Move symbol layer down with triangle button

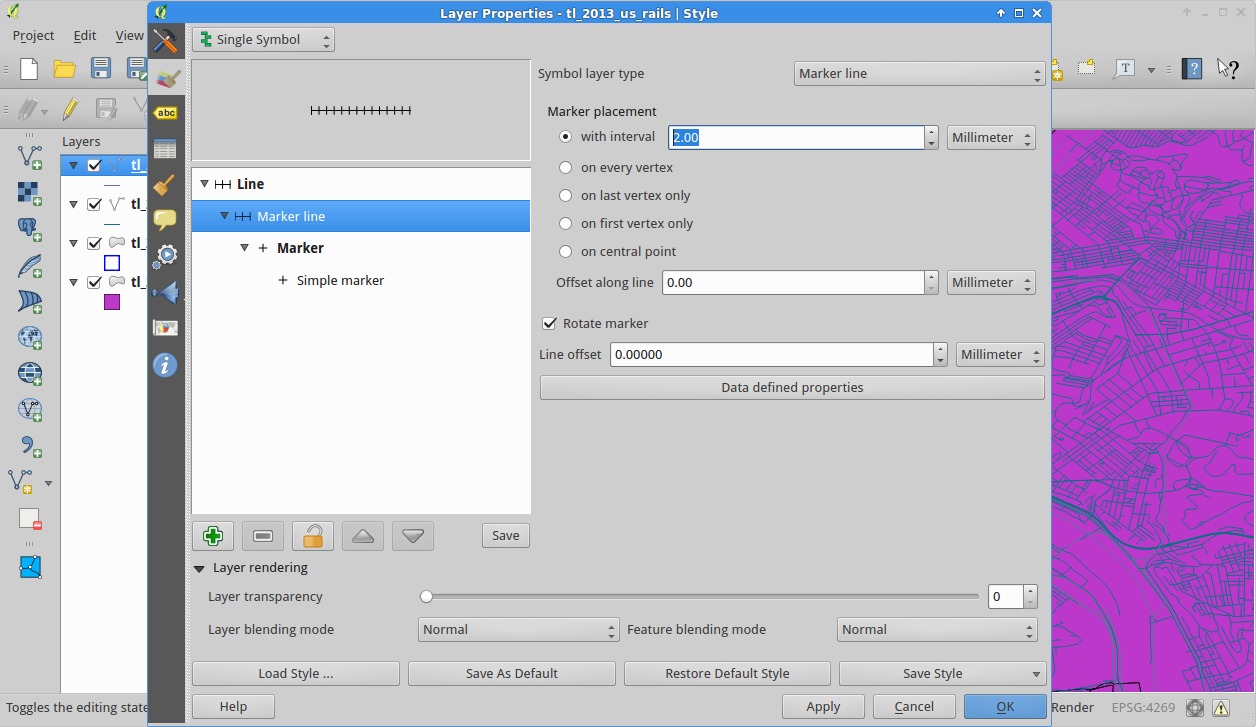(x=413, y=536)
